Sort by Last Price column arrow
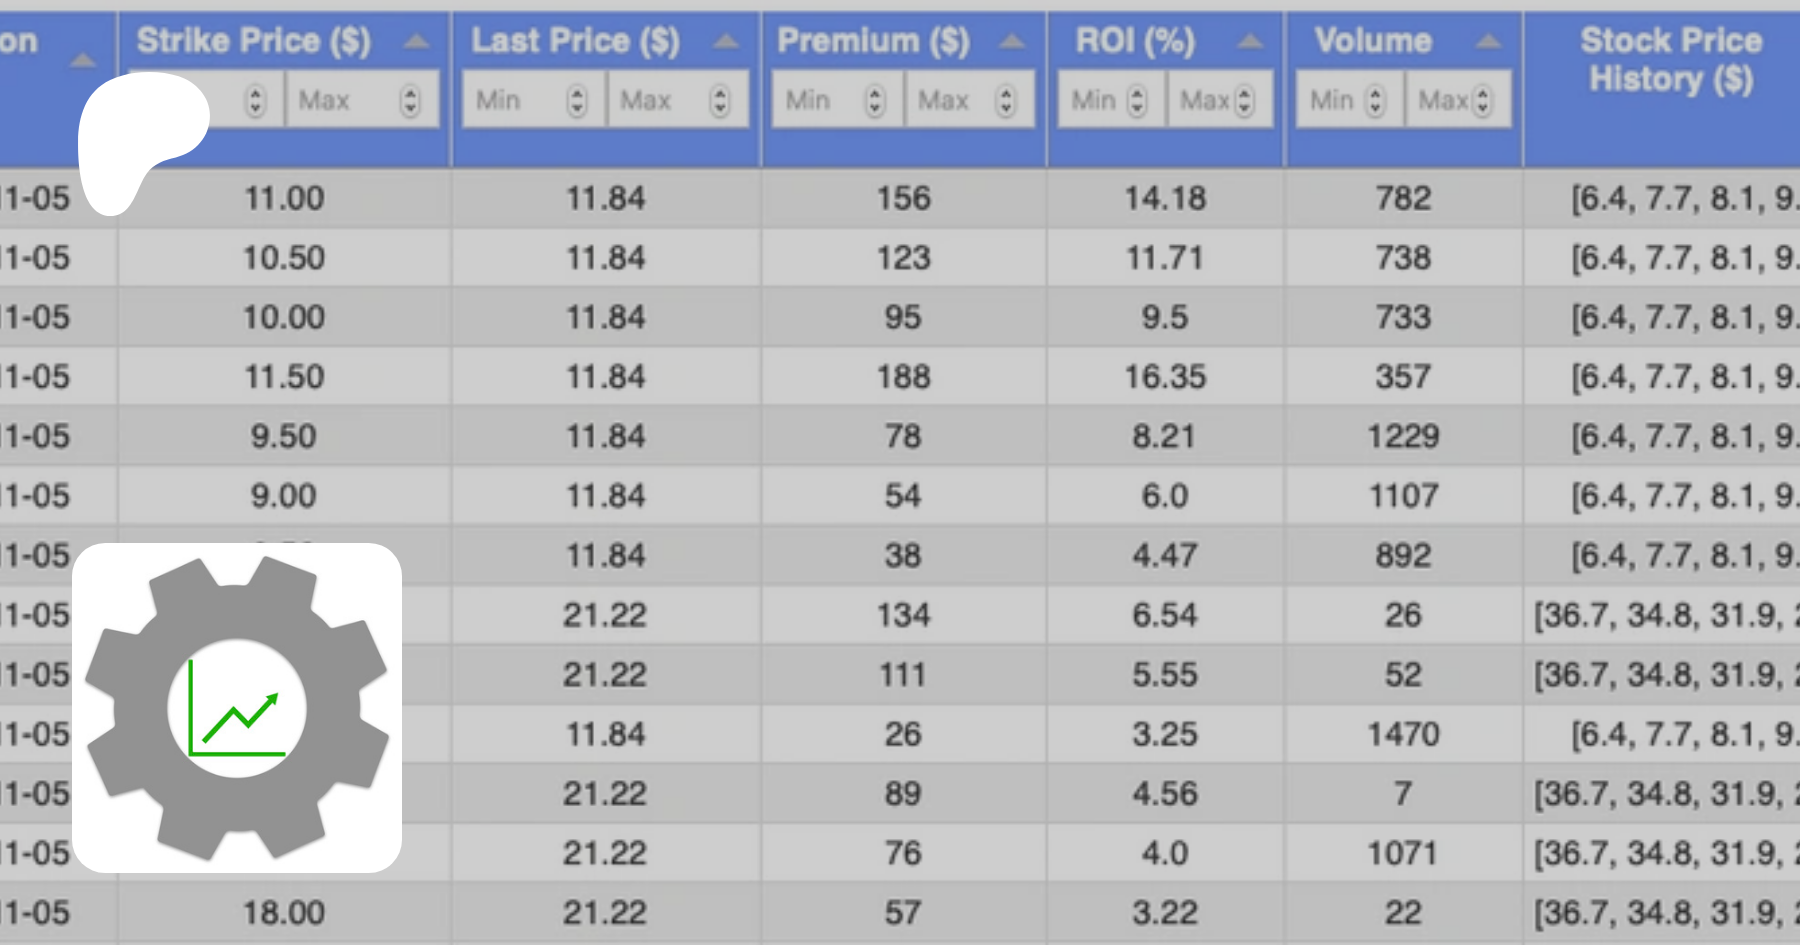This screenshot has width=1800, height=945. pyautogui.click(x=726, y=42)
